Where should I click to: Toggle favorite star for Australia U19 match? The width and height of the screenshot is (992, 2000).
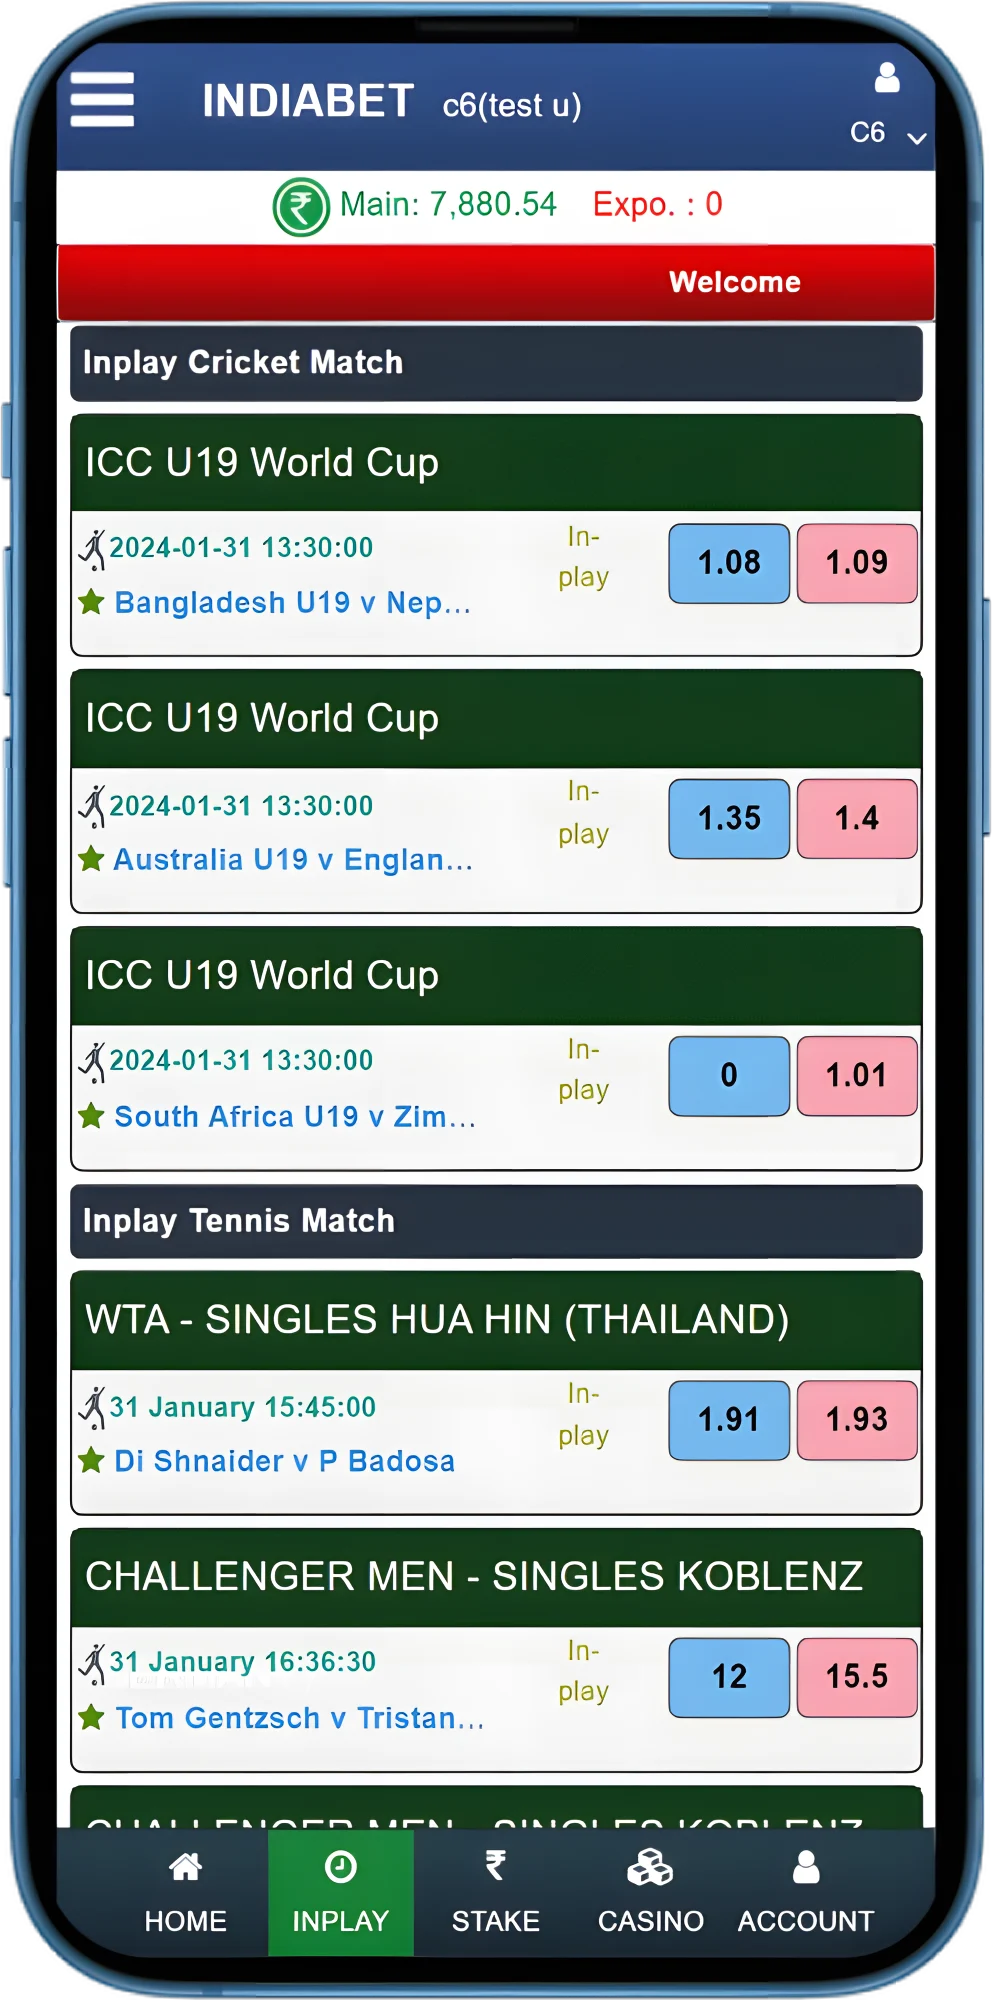91,859
